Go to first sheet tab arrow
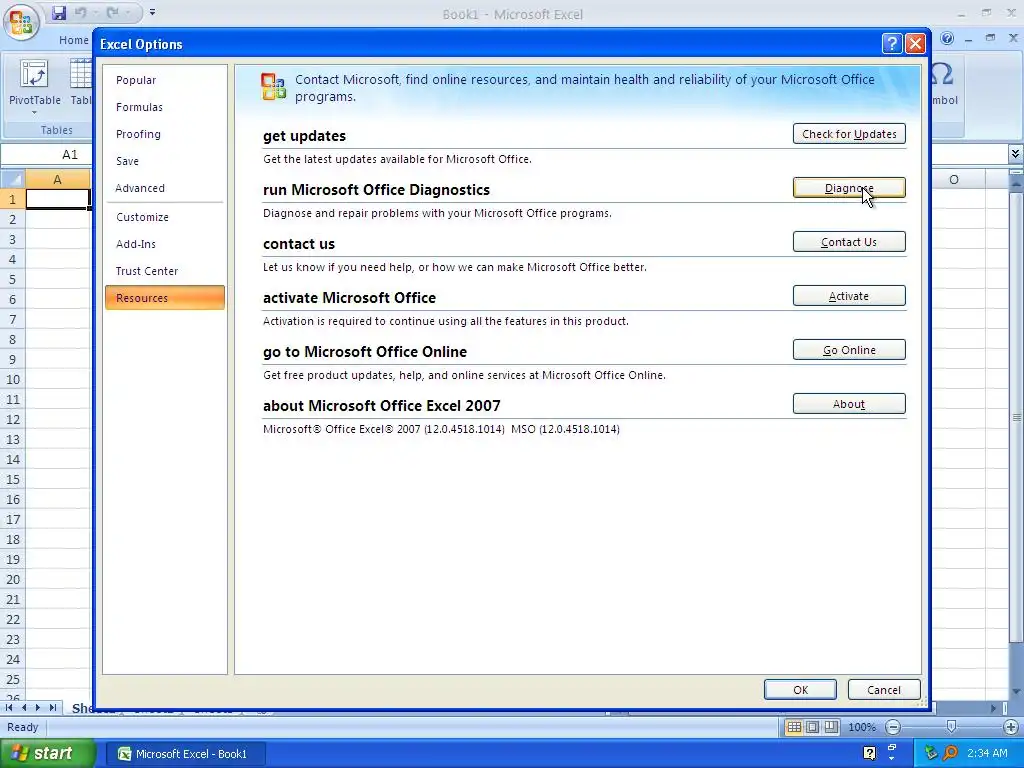 (x=9, y=708)
